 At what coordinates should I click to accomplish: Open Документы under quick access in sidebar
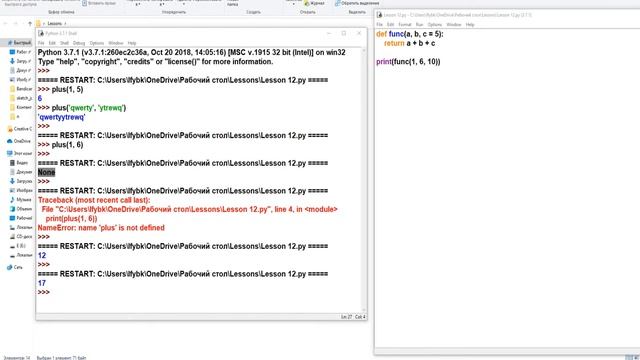tap(20, 70)
